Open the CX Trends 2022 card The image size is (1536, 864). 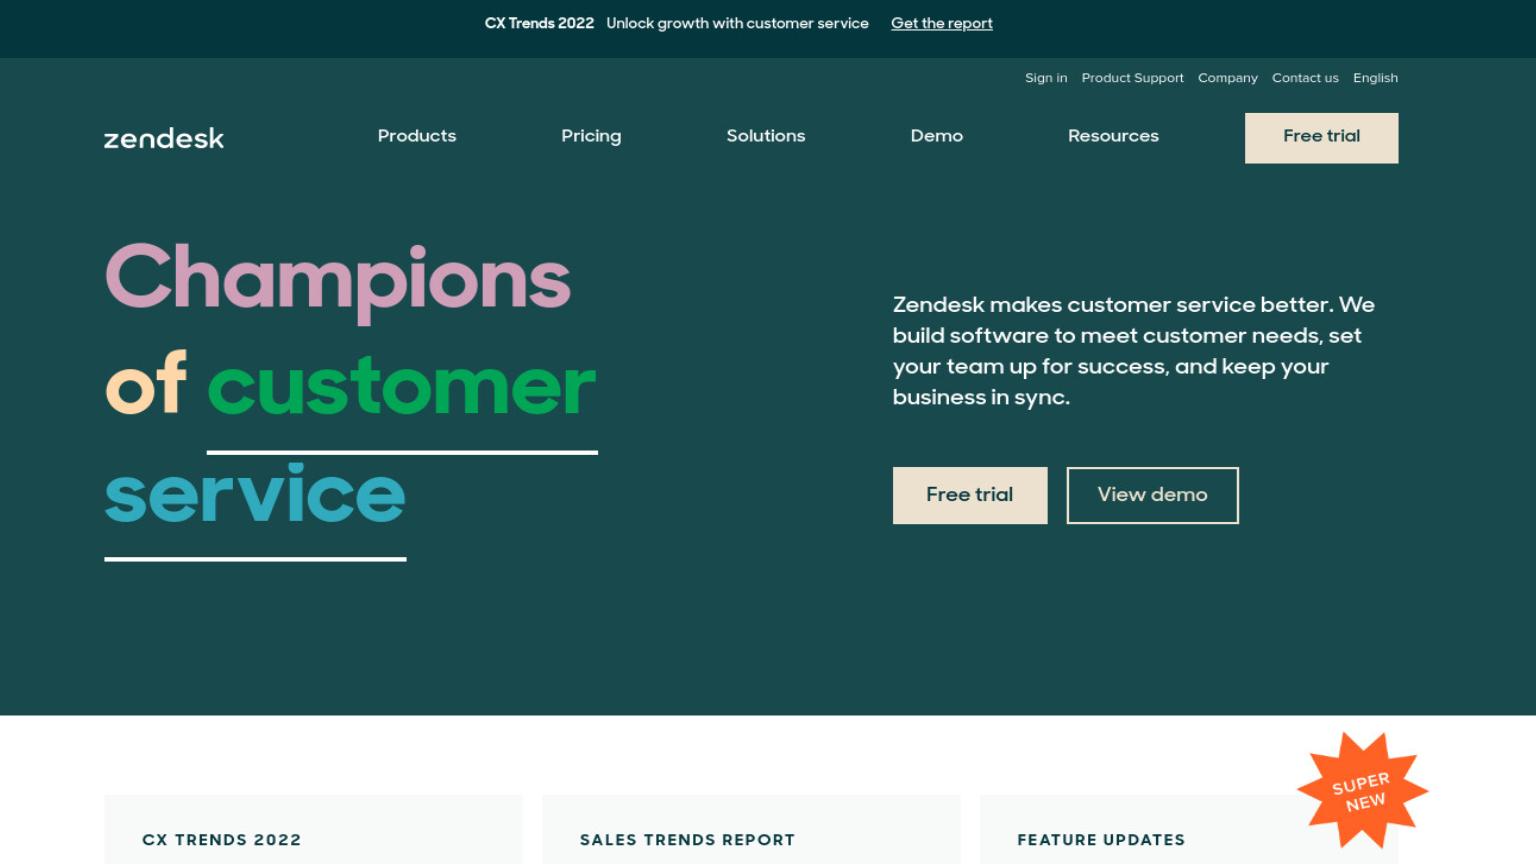click(313, 830)
